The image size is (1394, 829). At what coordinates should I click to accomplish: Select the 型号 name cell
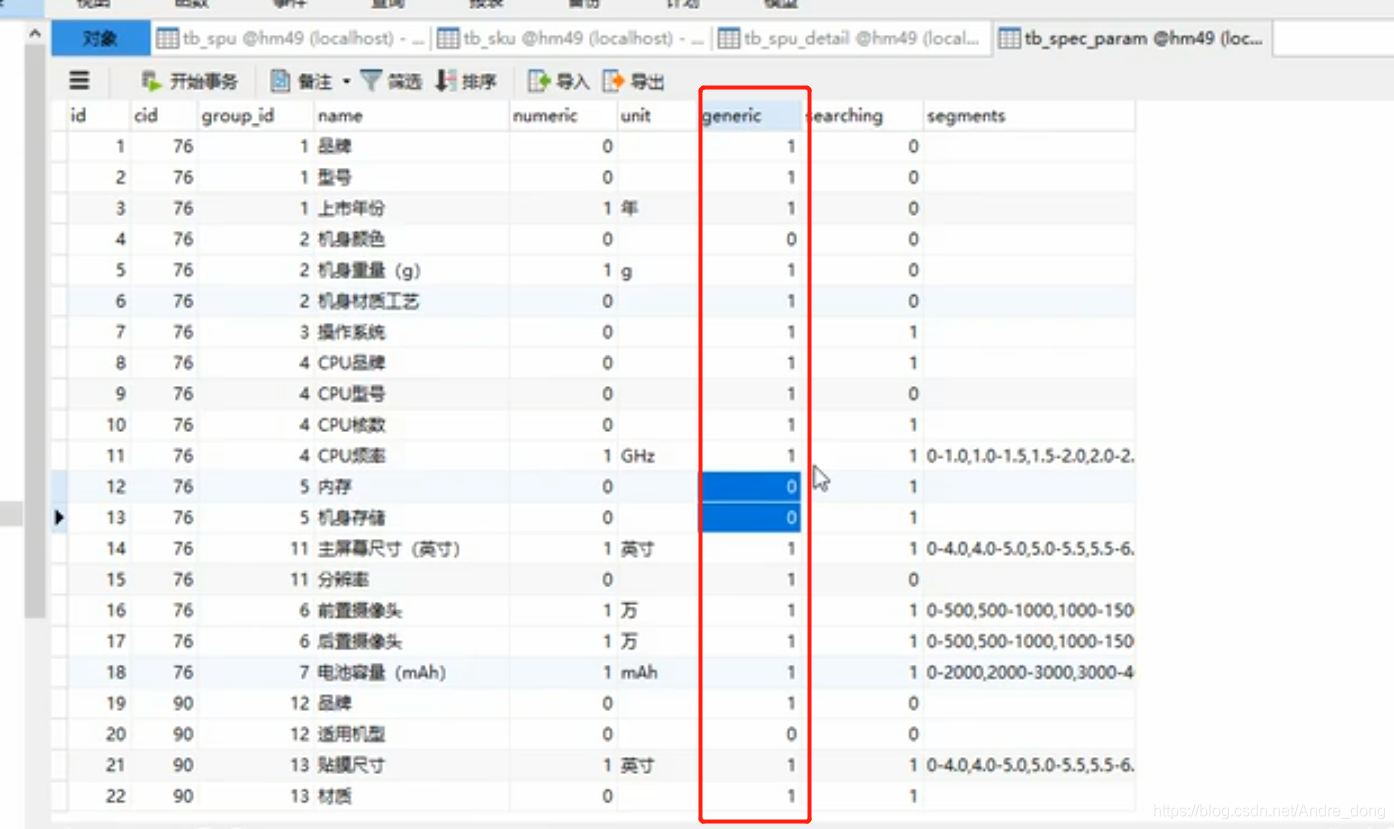click(x=411, y=177)
